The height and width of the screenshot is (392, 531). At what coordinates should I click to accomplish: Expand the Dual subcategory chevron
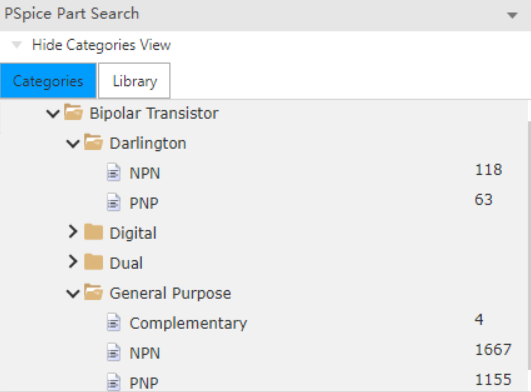[72, 262]
